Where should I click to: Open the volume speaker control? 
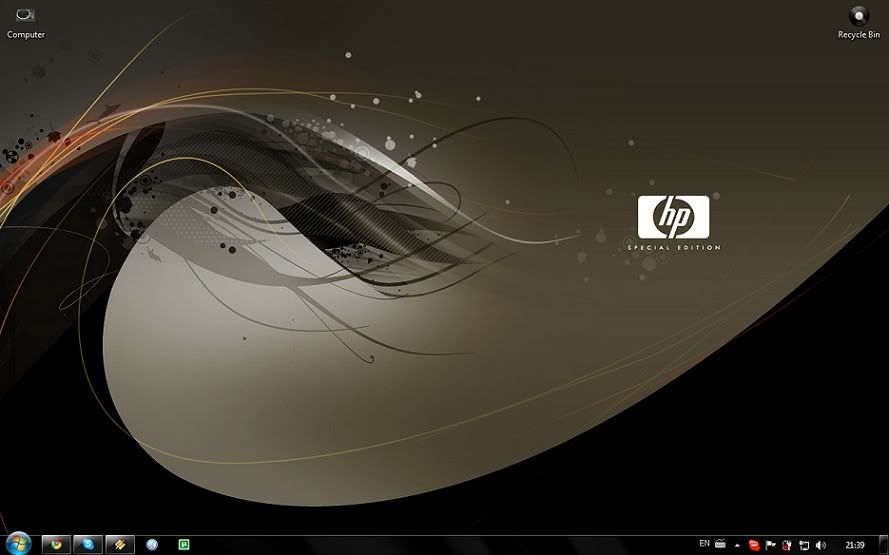(x=820, y=545)
